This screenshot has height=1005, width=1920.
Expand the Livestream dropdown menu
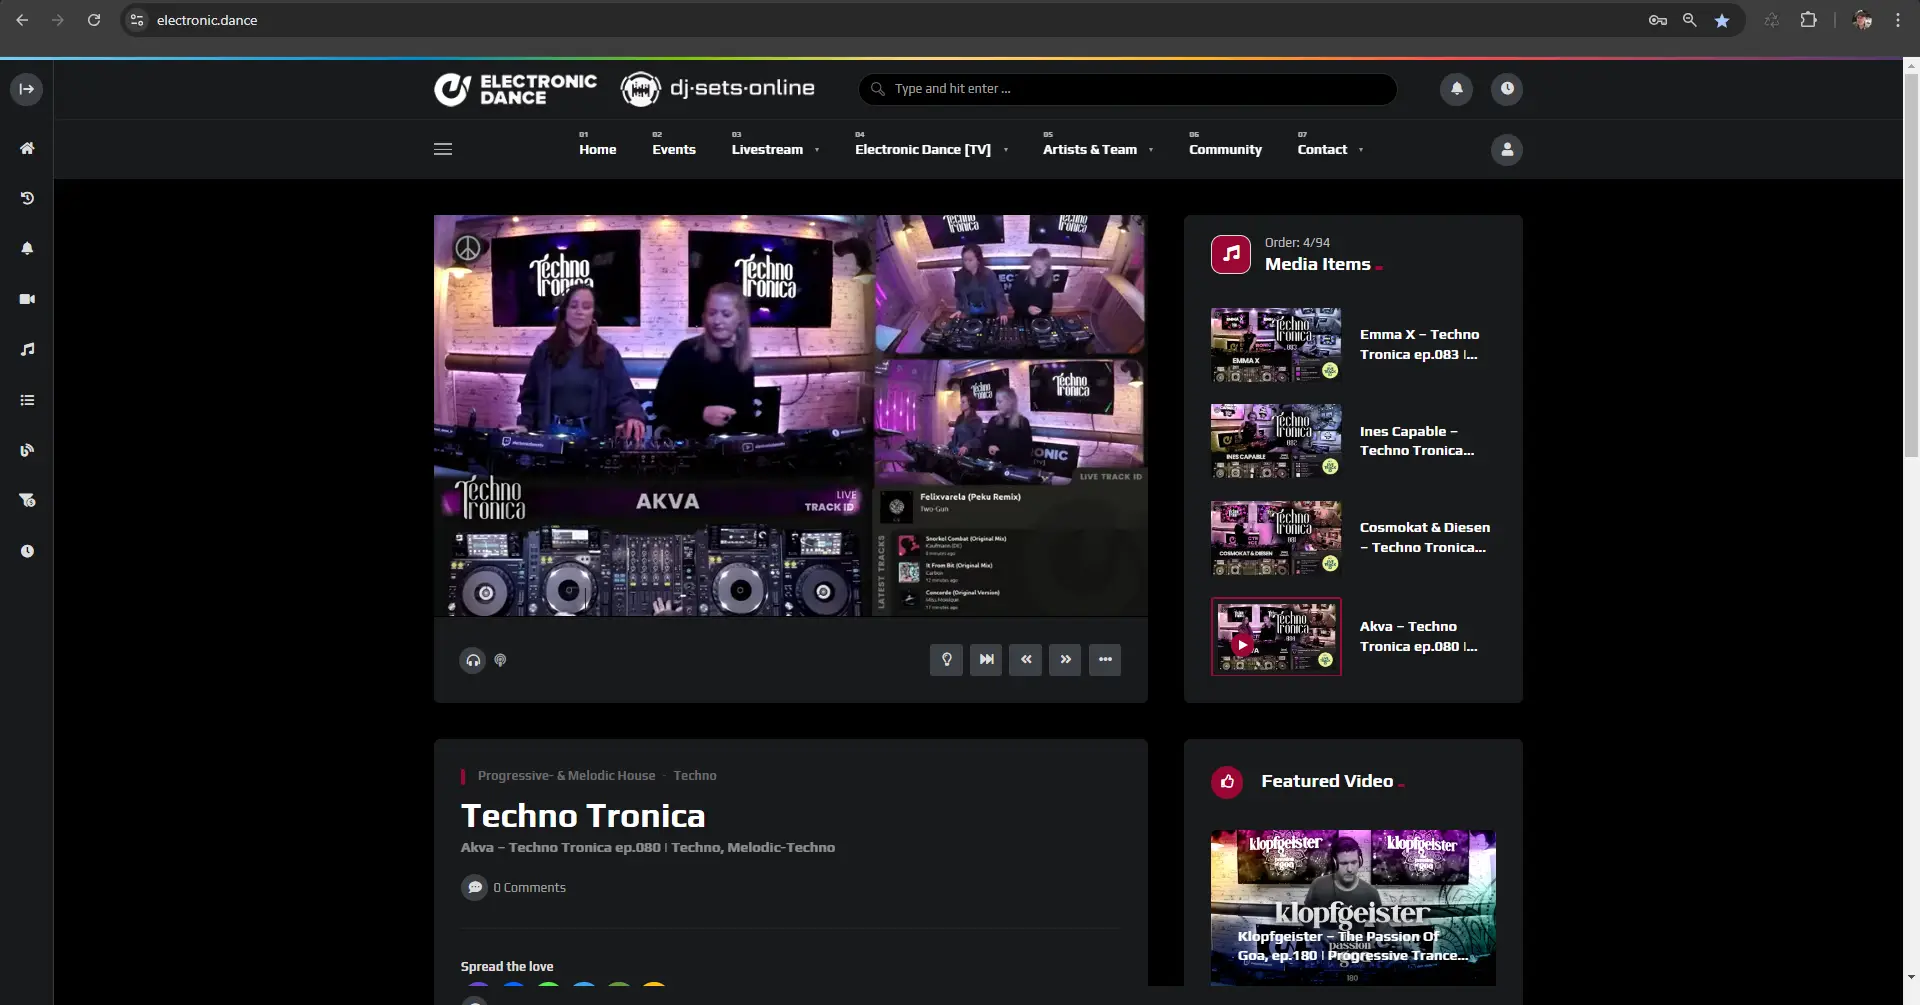[x=775, y=150]
